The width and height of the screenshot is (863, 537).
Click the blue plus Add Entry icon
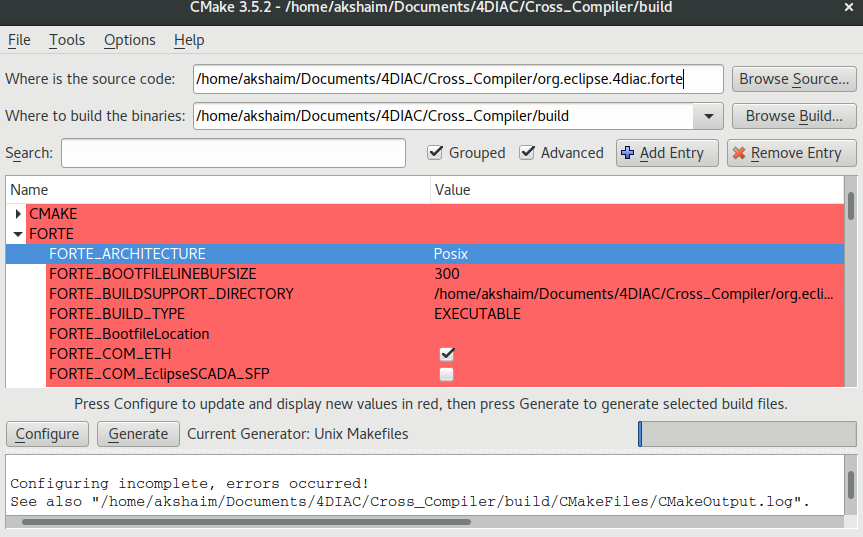627,153
